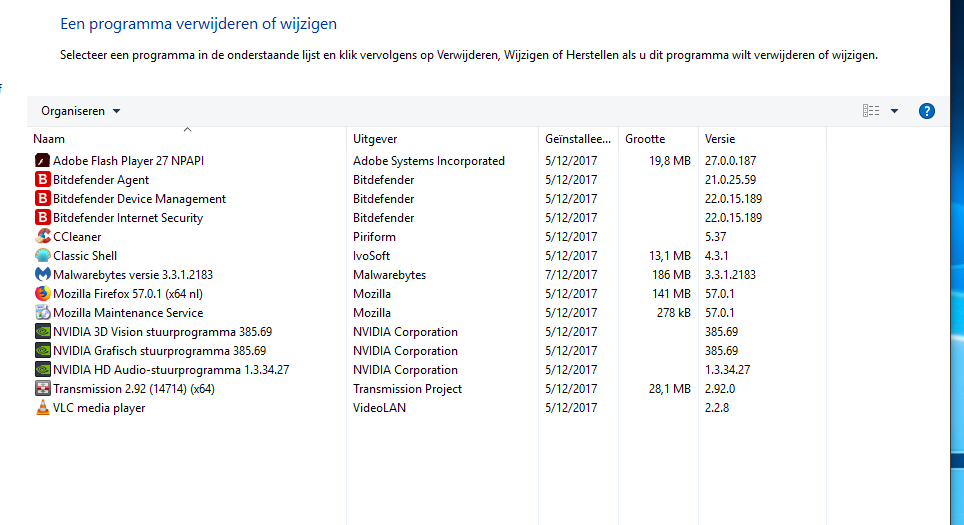
Task: Sort list by Uitgever column header
Action: (x=443, y=139)
